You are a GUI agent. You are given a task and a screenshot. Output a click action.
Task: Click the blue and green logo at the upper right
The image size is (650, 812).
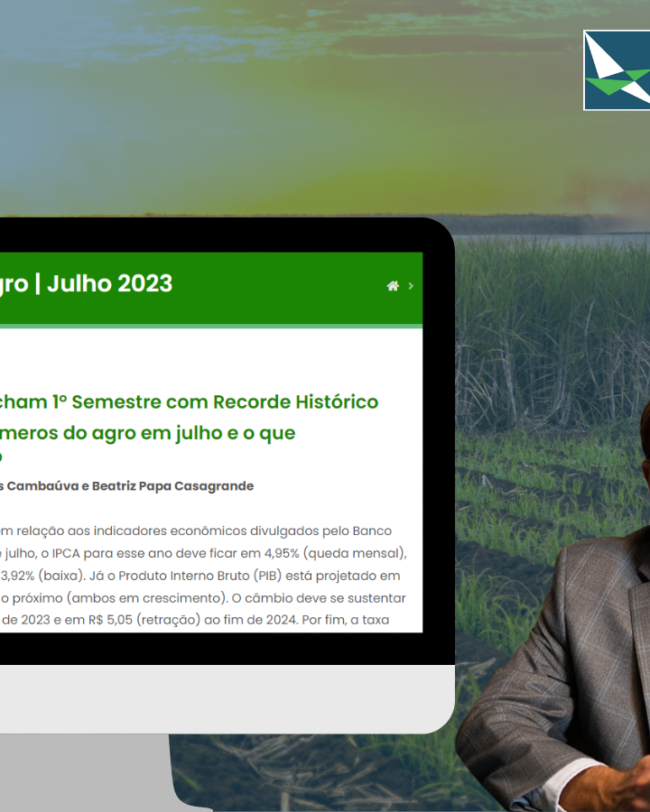[x=616, y=70]
